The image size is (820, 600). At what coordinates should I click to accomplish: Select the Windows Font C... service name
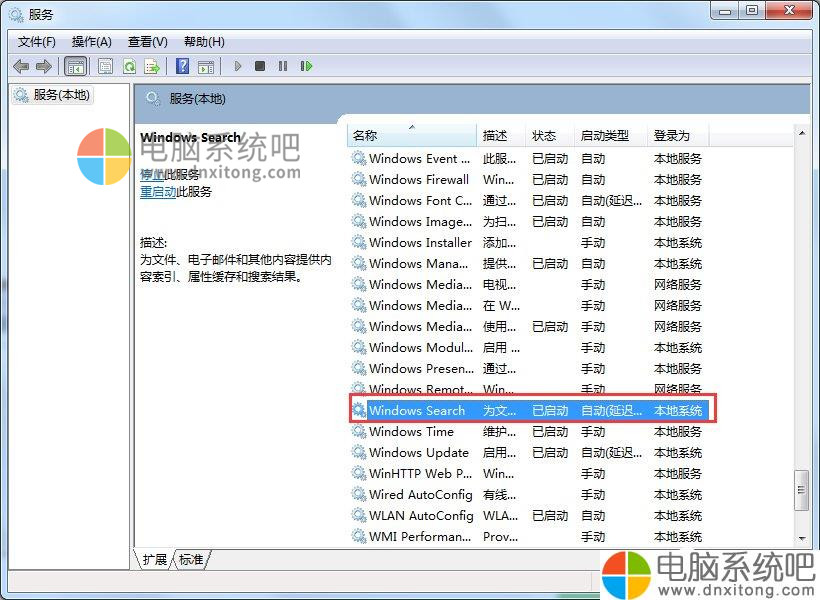(420, 200)
